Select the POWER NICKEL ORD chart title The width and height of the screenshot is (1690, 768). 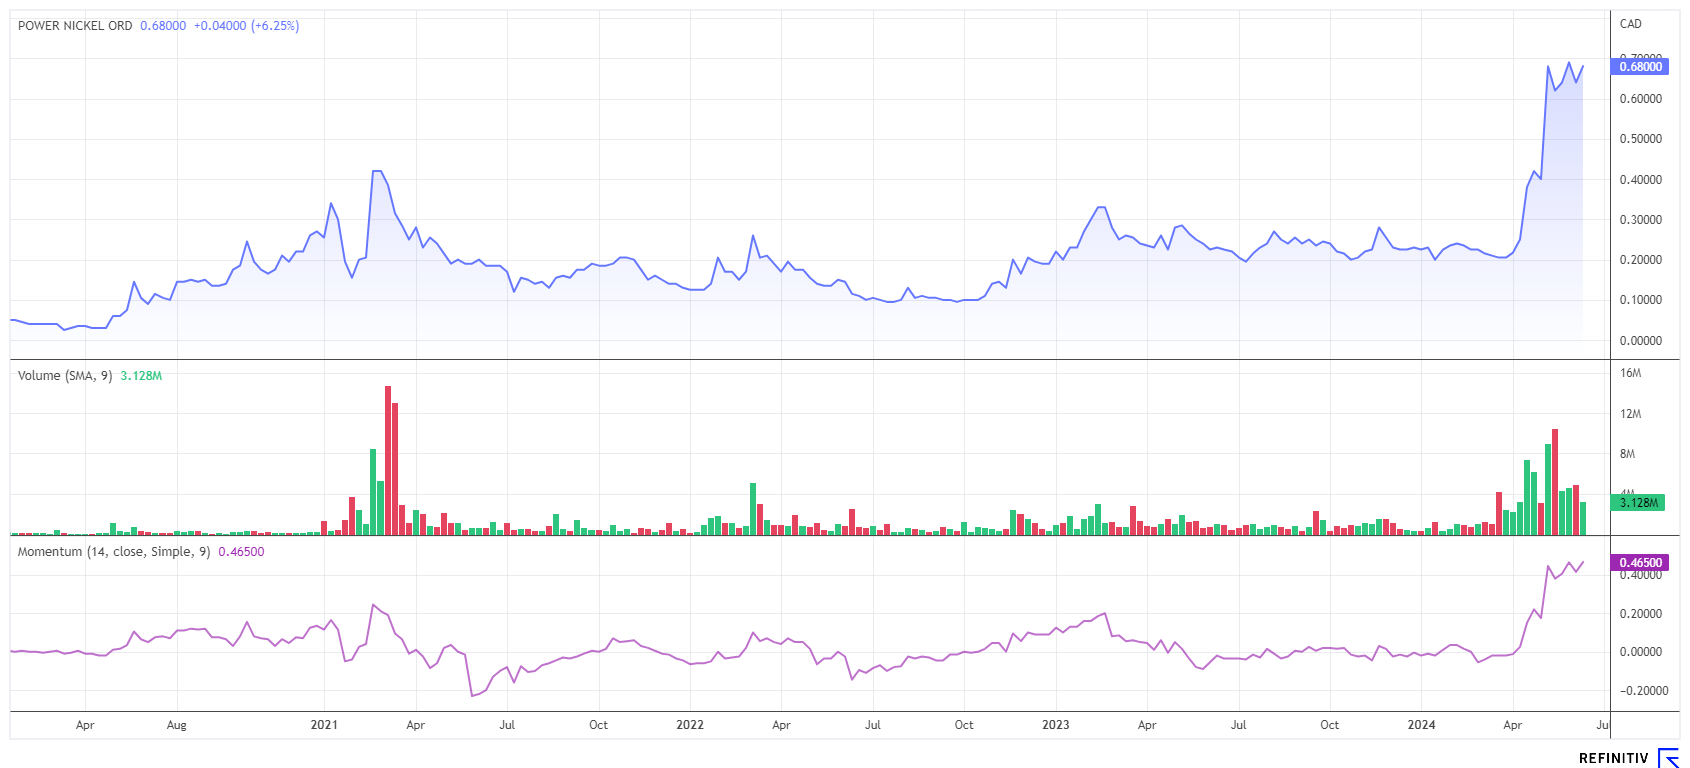tap(75, 26)
